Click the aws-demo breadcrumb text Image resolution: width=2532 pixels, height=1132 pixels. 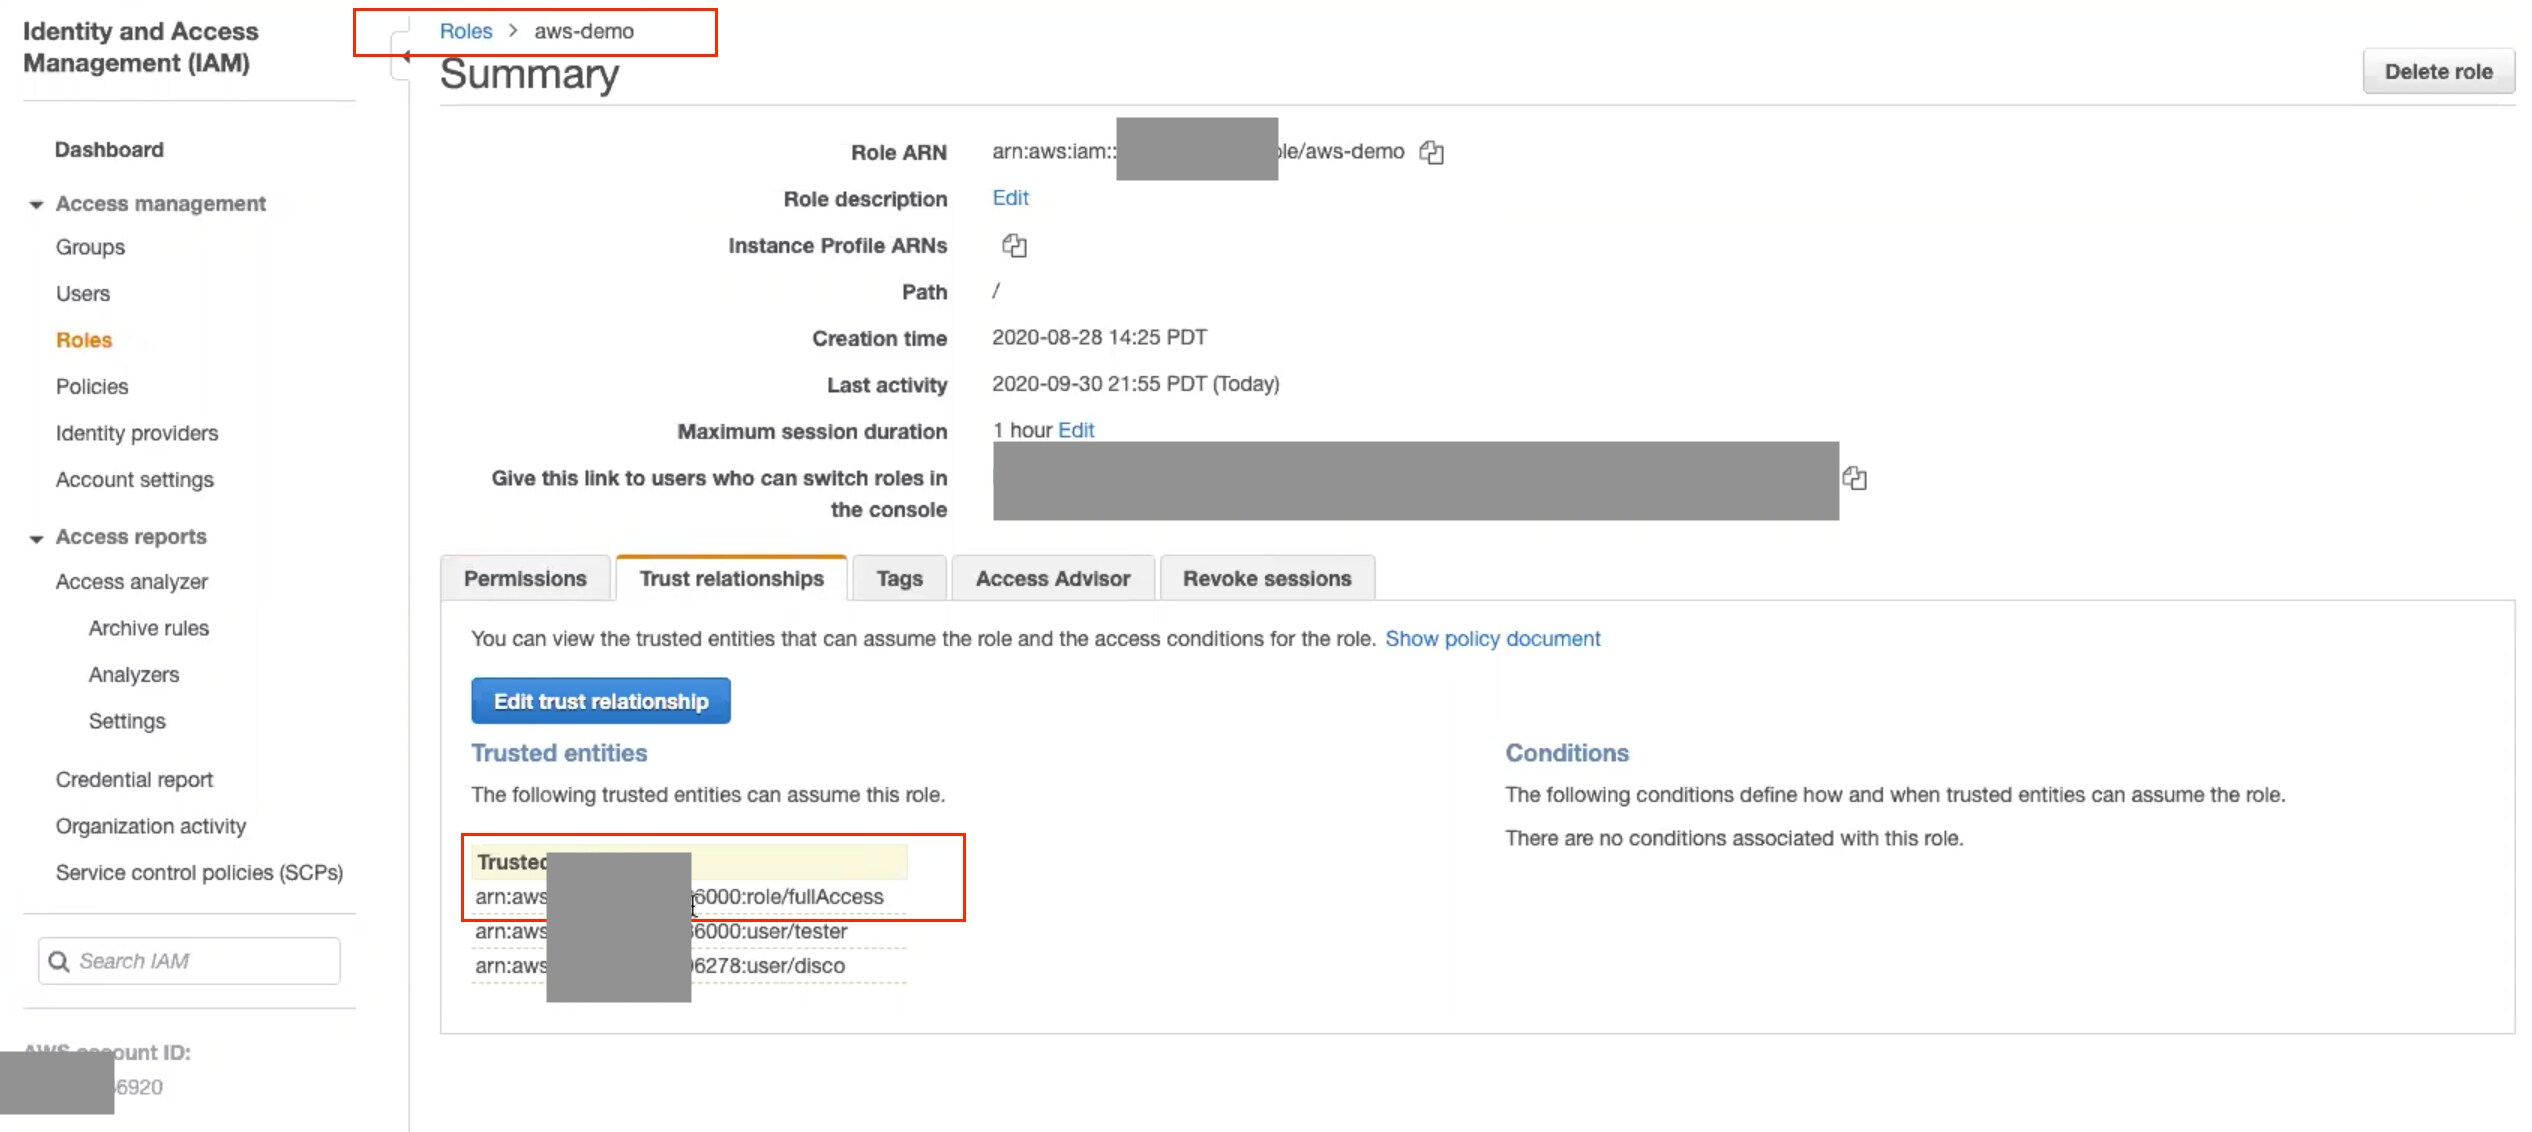[x=584, y=31]
